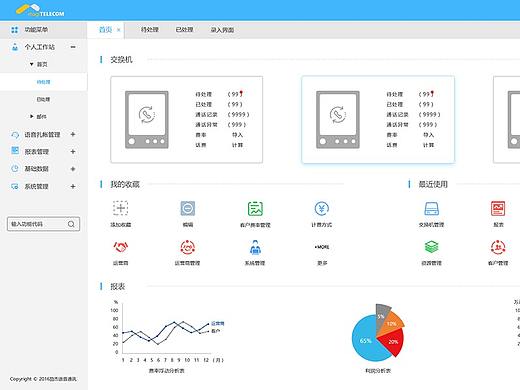
Task: Click the rate fluctuation line chart
Action: tap(168, 336)
